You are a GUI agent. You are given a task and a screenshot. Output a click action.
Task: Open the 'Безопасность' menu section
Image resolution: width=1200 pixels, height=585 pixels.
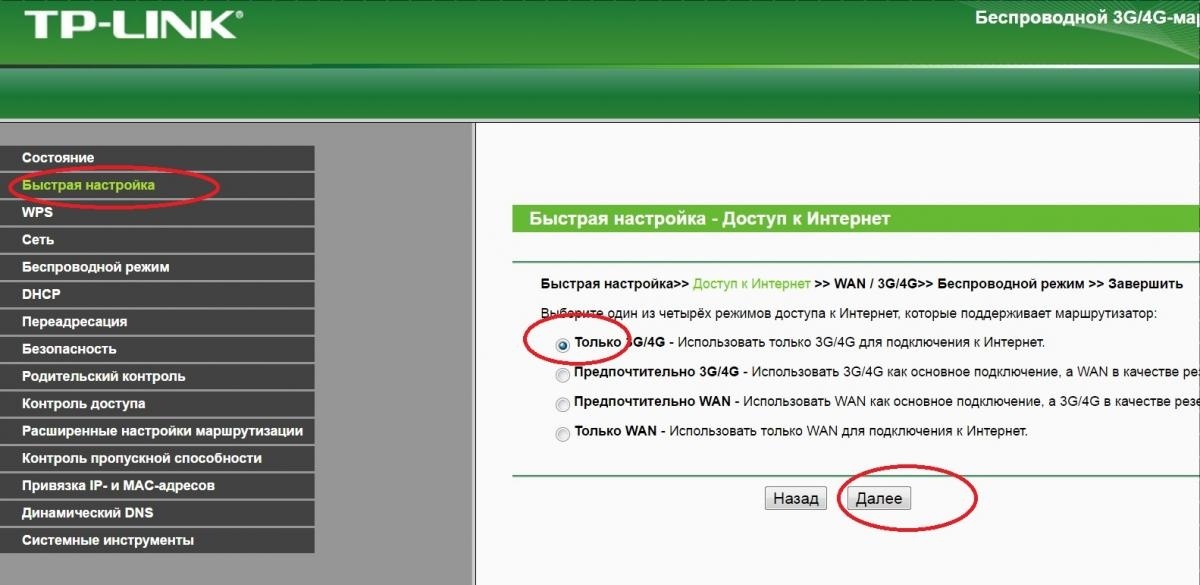(69, 349)
